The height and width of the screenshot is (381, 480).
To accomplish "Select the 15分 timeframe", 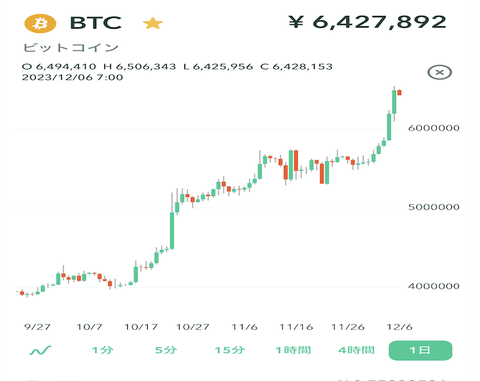I will point(230,350).
